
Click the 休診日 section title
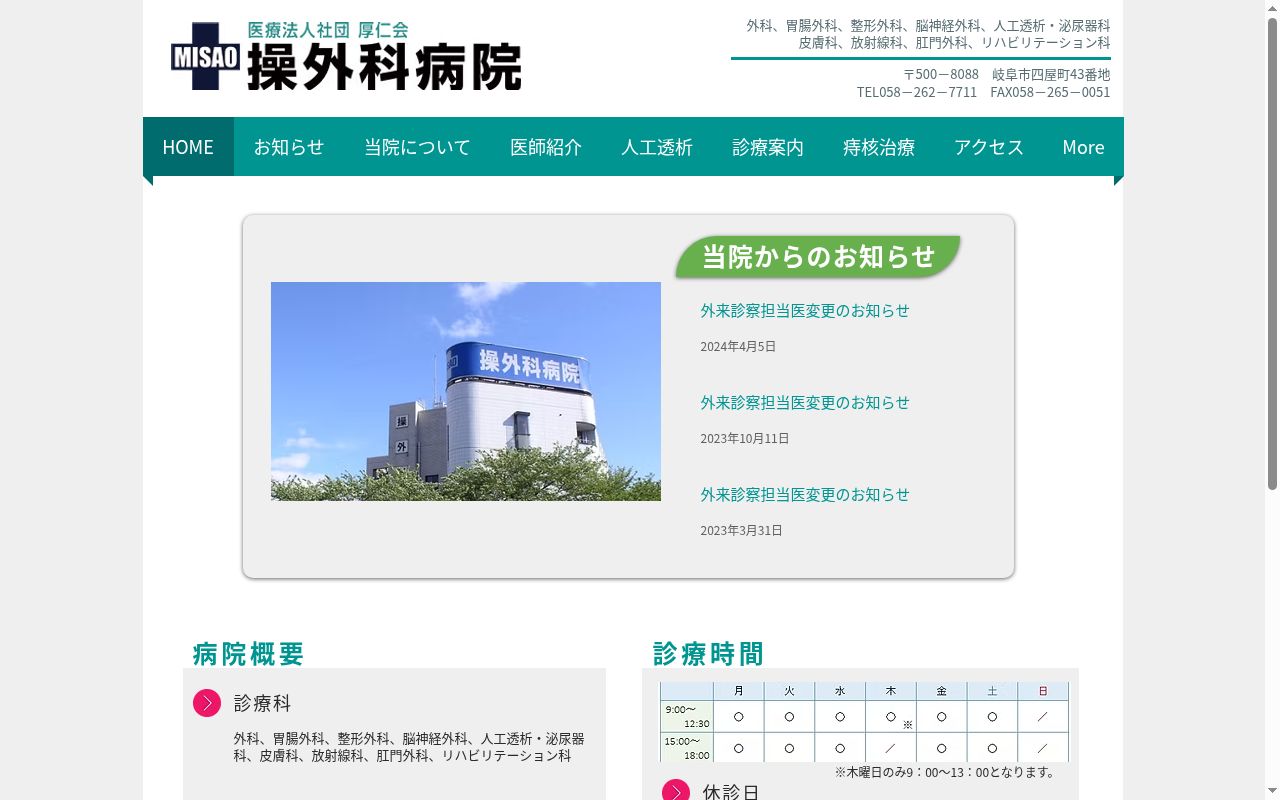(x=731, y=792)
